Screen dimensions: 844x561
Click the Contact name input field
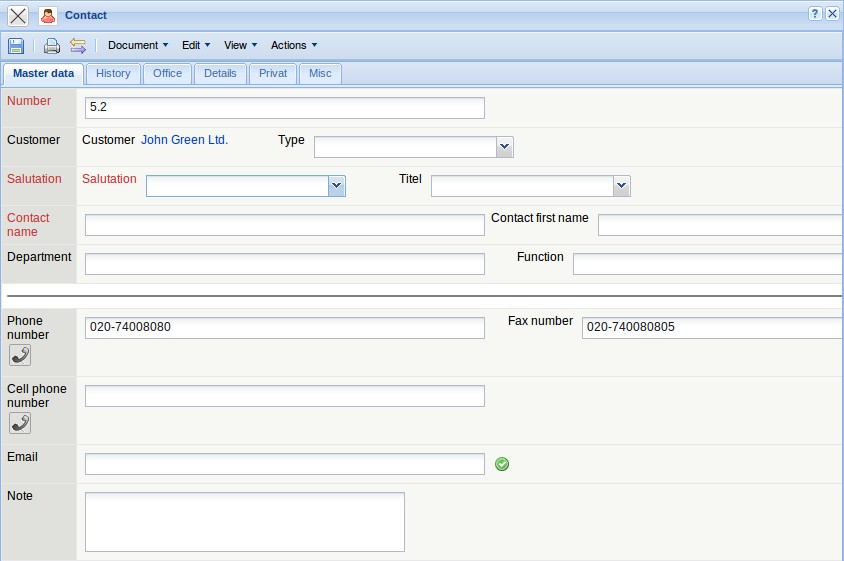click(x=284, y=225)
